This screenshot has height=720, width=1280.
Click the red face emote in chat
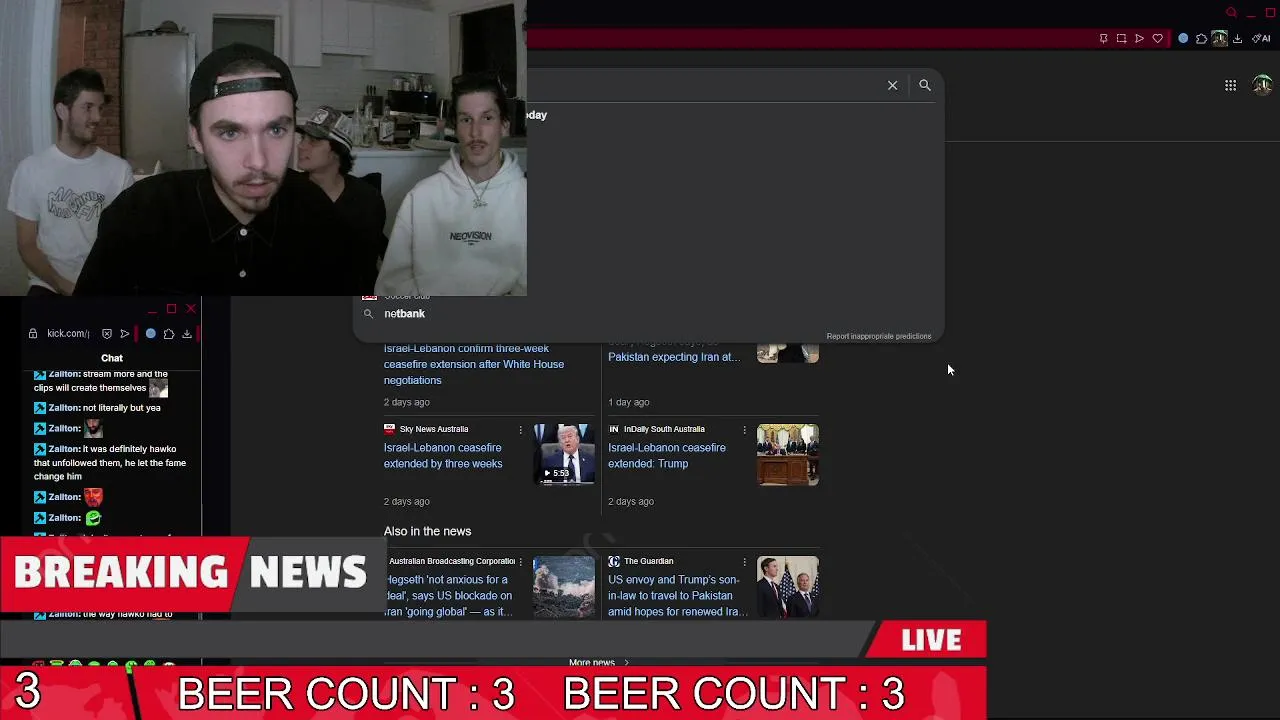coord(93,497)
